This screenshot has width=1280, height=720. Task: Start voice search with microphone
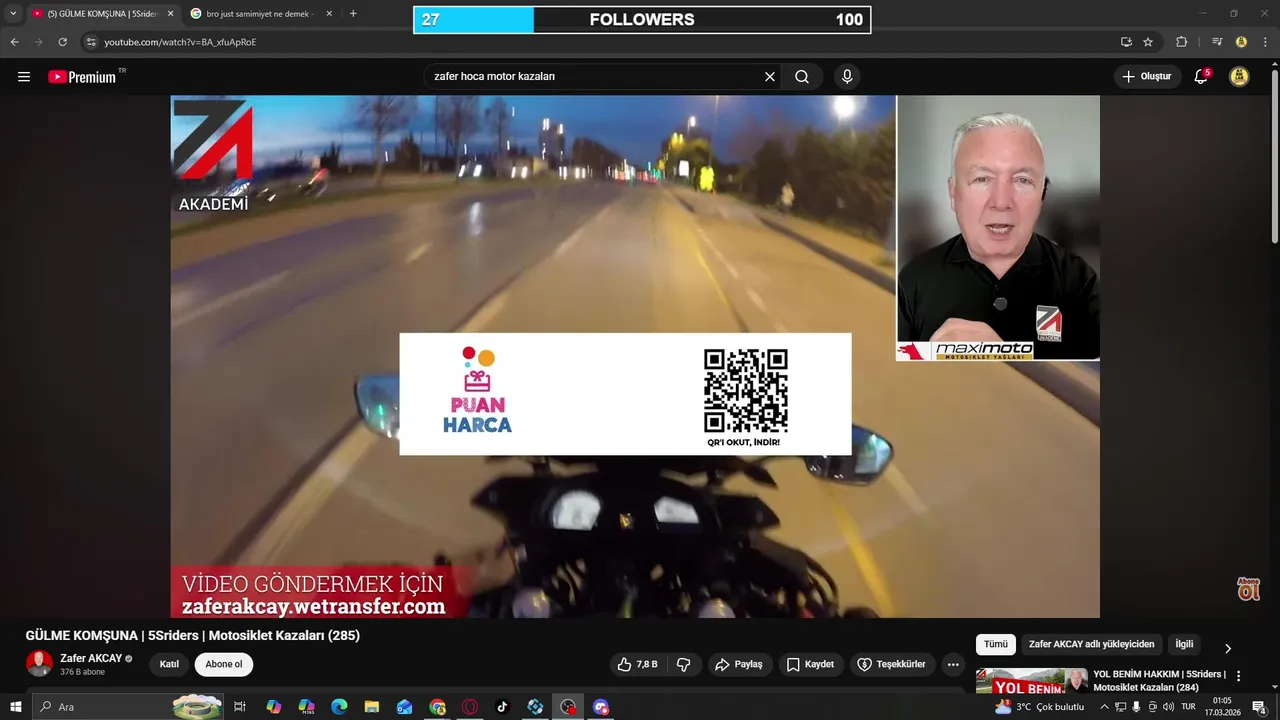point(847,77)
